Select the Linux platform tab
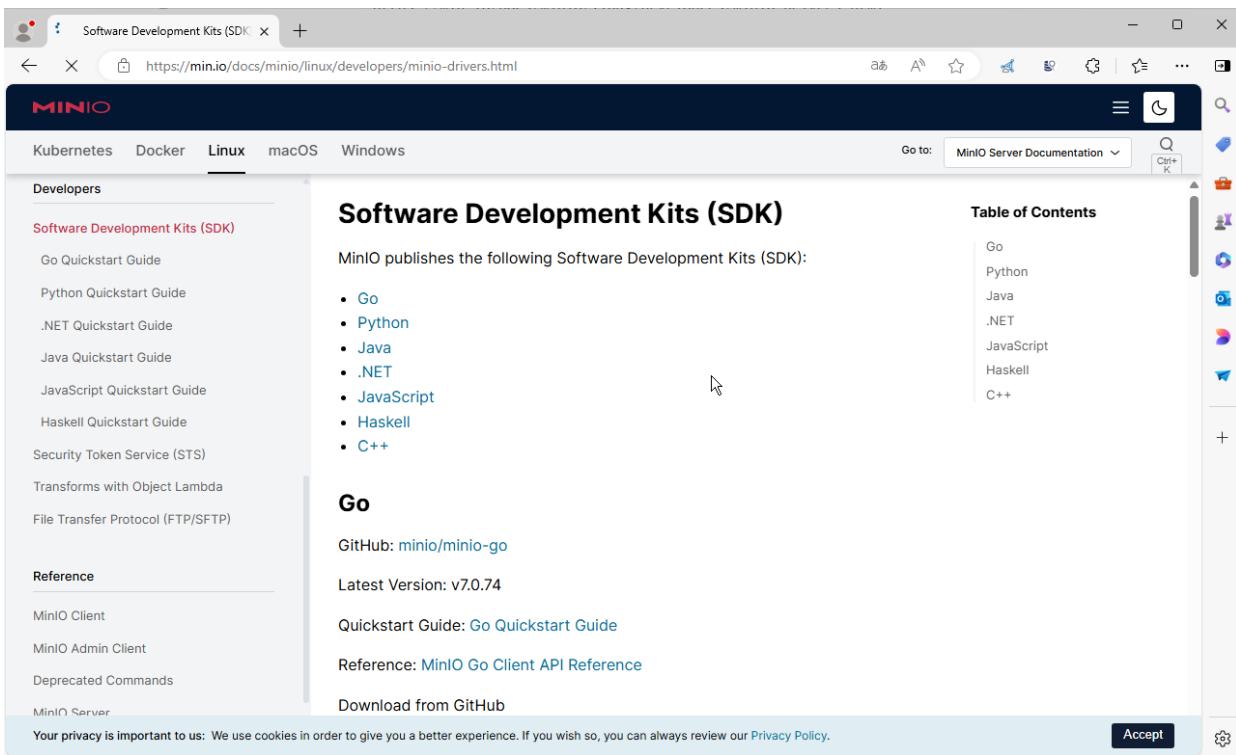 tap(227, 151)
